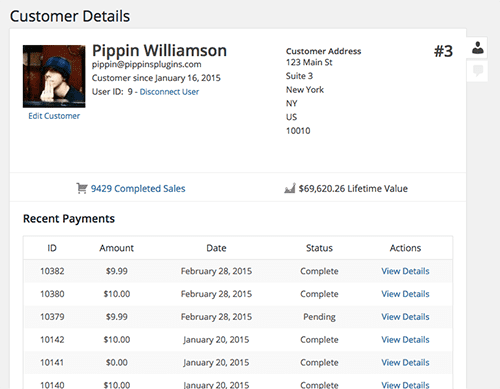Click the customer number #3 label
Screen dimensions: 500x389
tap(443, 51)
